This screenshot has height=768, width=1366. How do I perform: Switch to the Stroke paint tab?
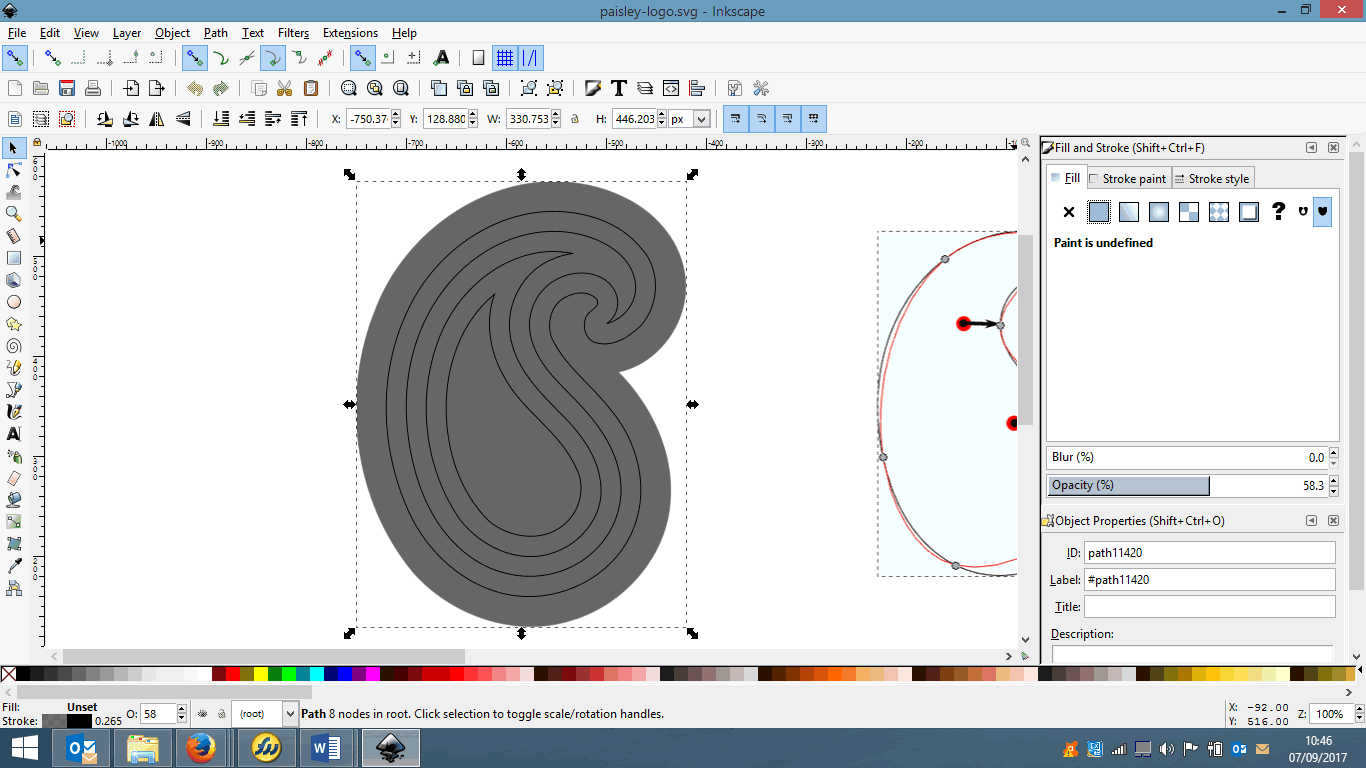point(1128,179)
